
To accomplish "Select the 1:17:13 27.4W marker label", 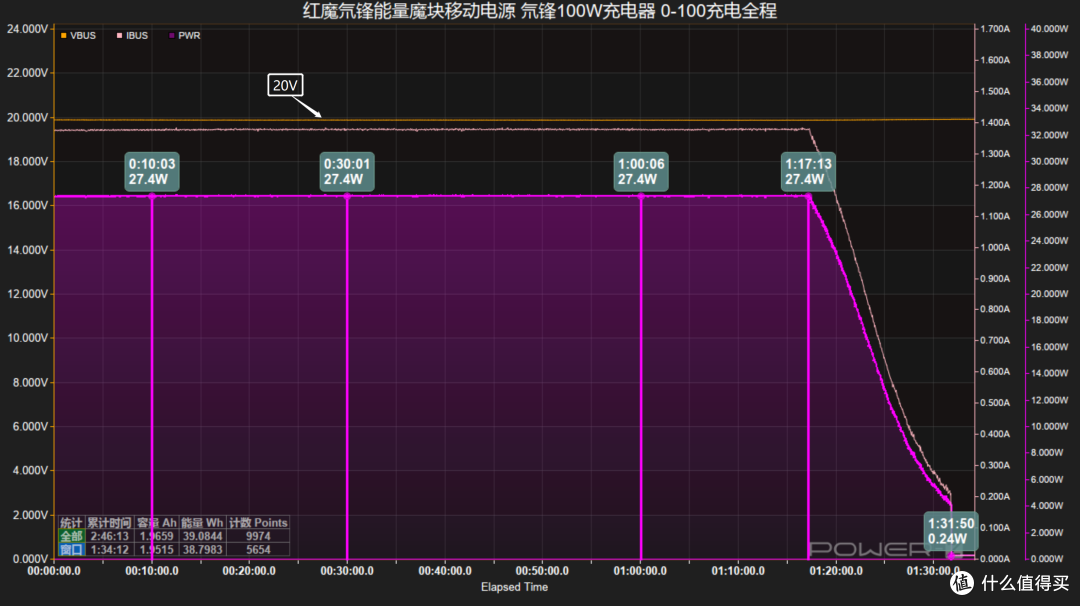I will (809, 171).
